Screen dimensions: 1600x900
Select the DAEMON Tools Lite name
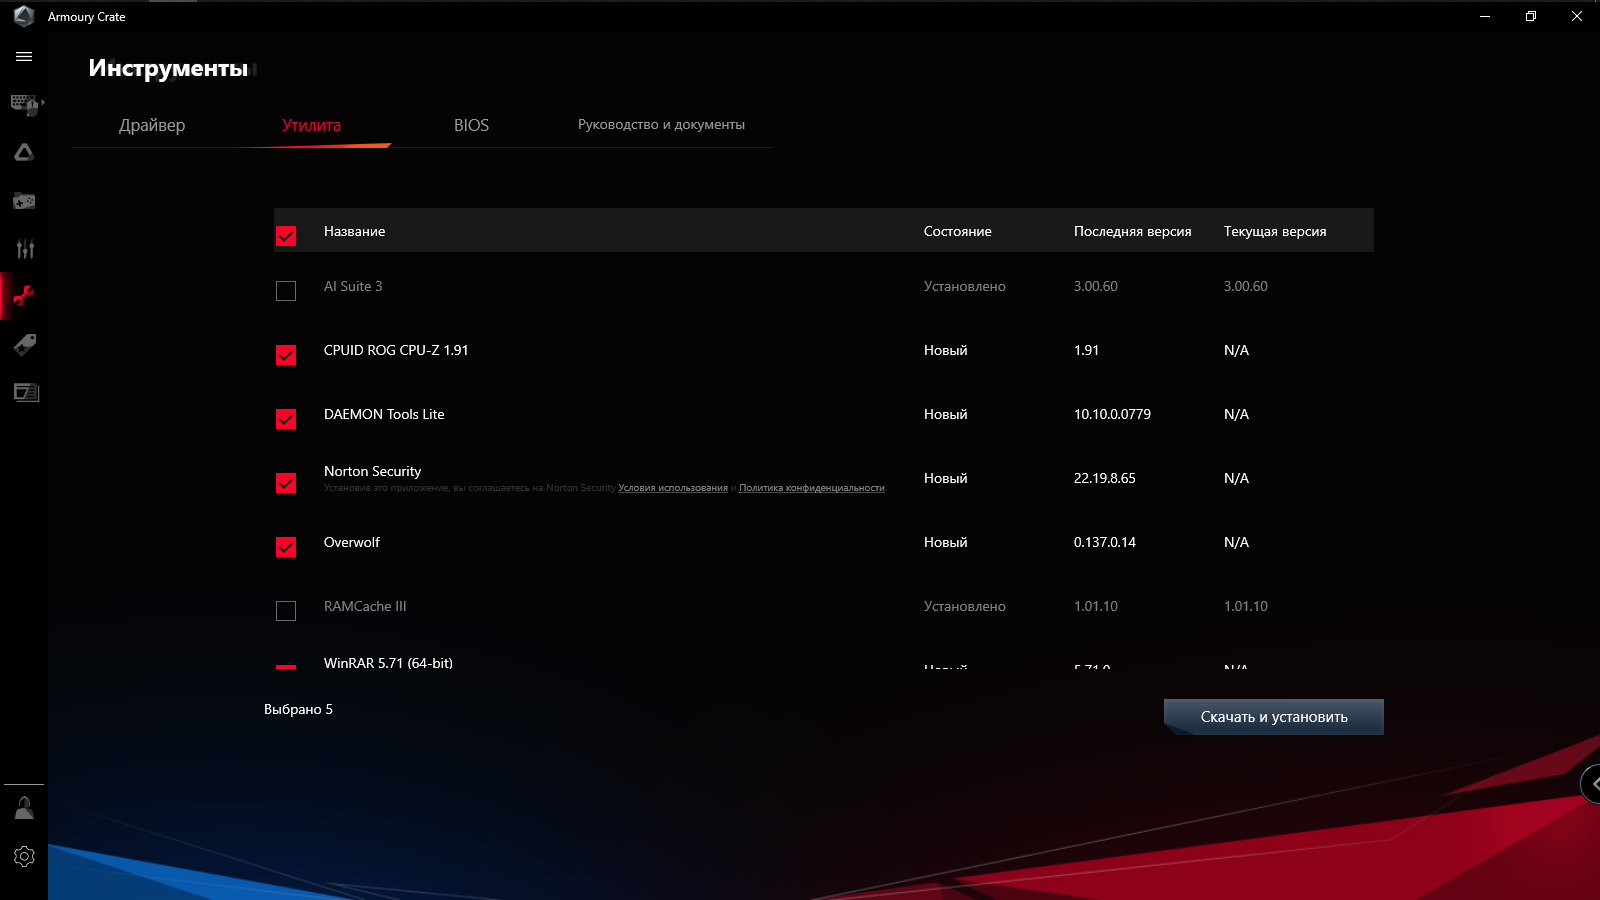click(x=384, y=414)
